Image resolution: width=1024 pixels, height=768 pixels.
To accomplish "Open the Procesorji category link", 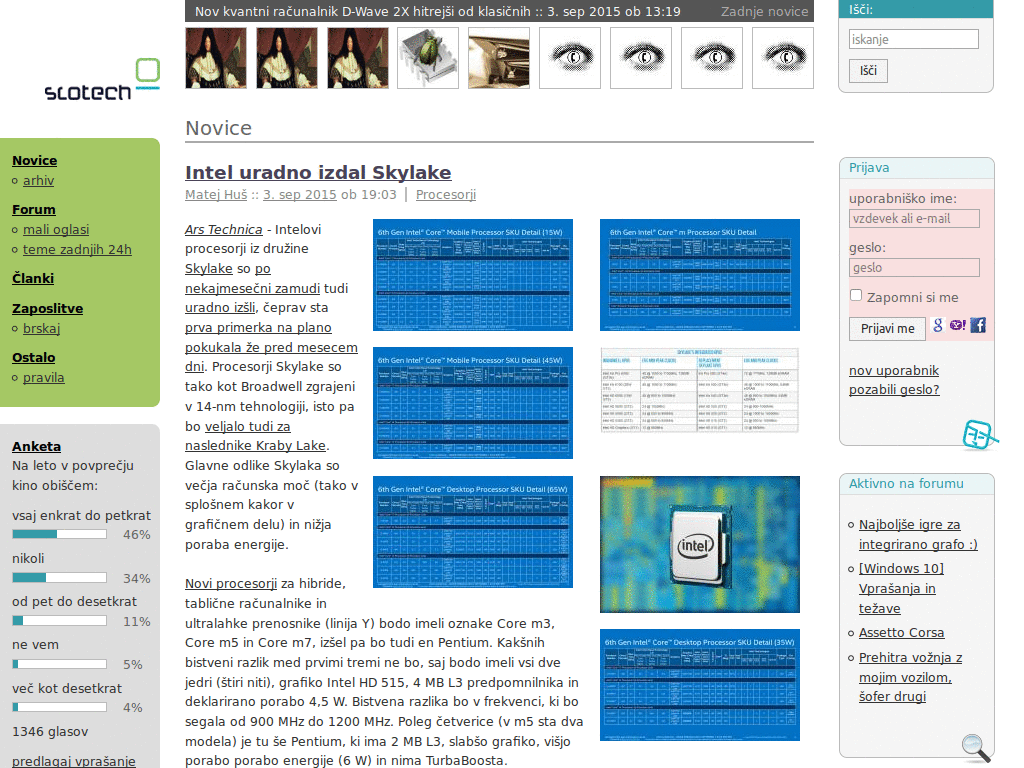I will pos(446,195).
